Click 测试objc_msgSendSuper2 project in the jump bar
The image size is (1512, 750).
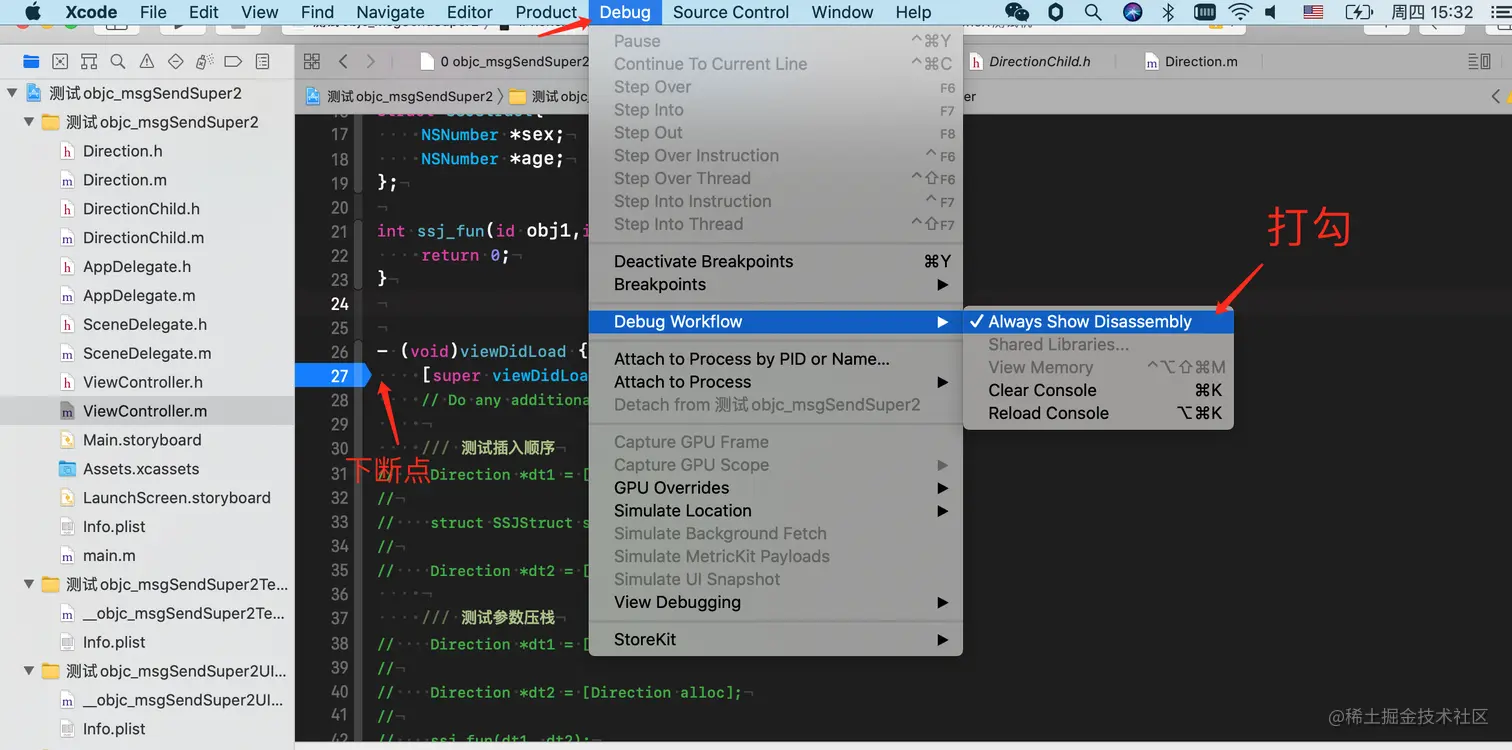[400, 97]
